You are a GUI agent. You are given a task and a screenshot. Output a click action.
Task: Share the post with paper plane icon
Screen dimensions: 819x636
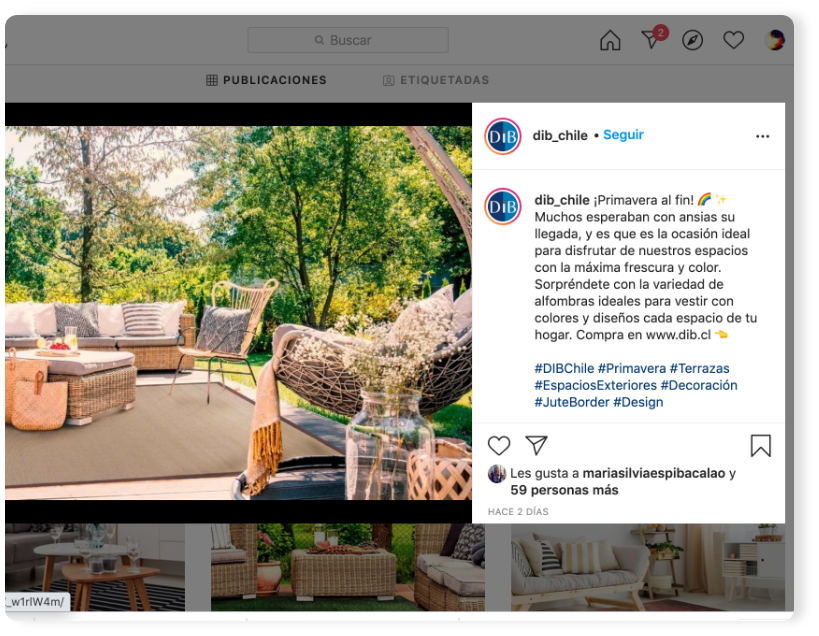point(536,445)
